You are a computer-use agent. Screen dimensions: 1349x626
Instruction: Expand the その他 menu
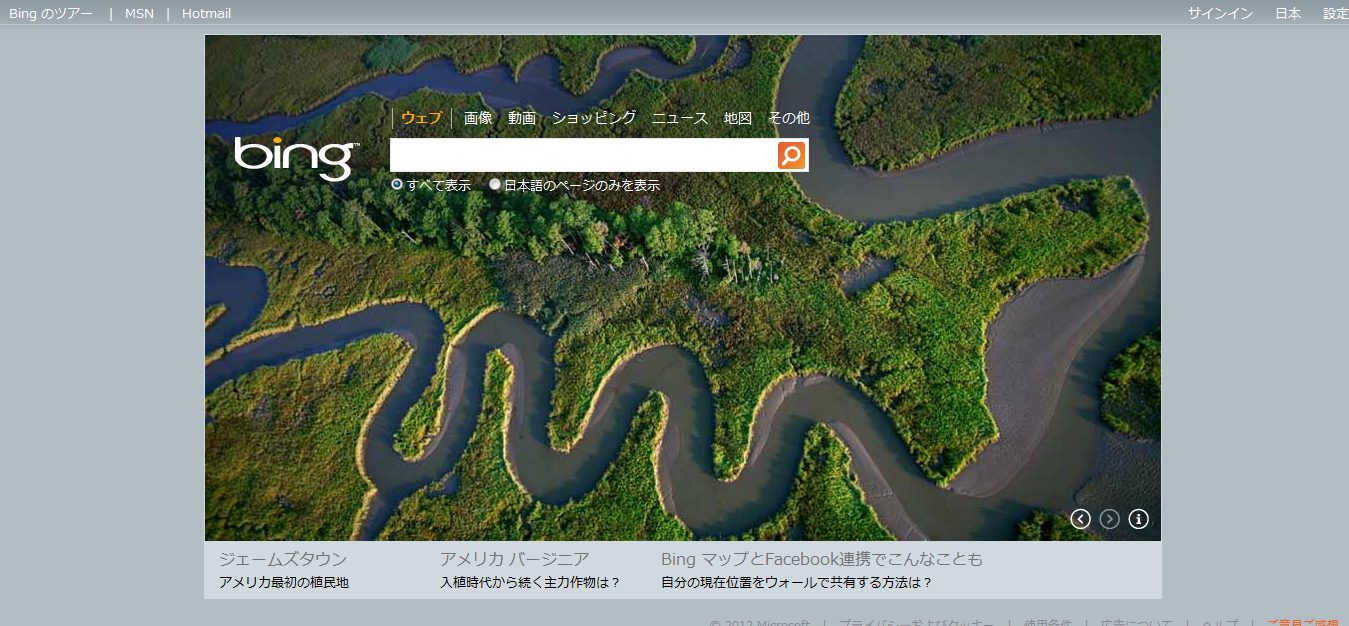click(789, 118)
